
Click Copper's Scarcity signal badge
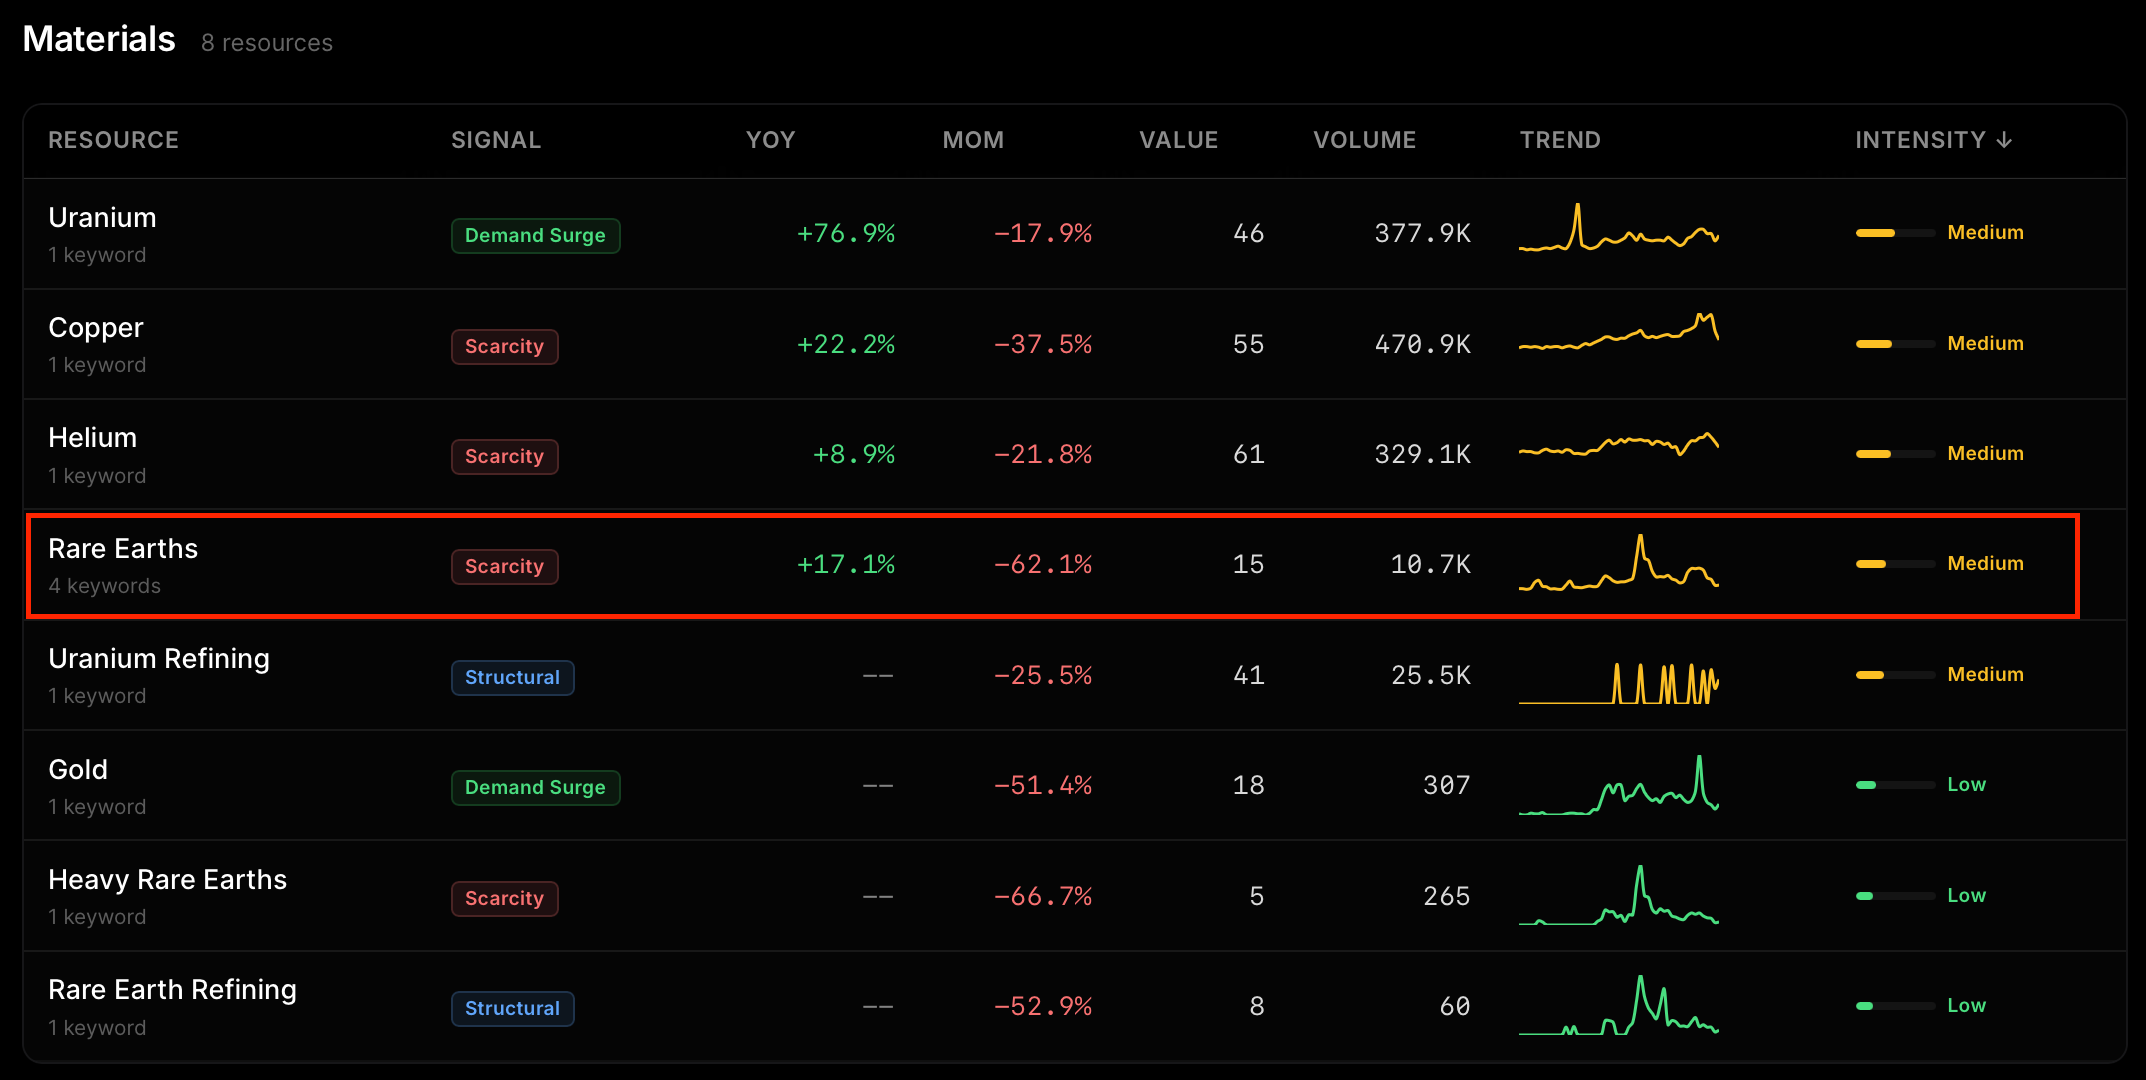[x=504, y=347]
